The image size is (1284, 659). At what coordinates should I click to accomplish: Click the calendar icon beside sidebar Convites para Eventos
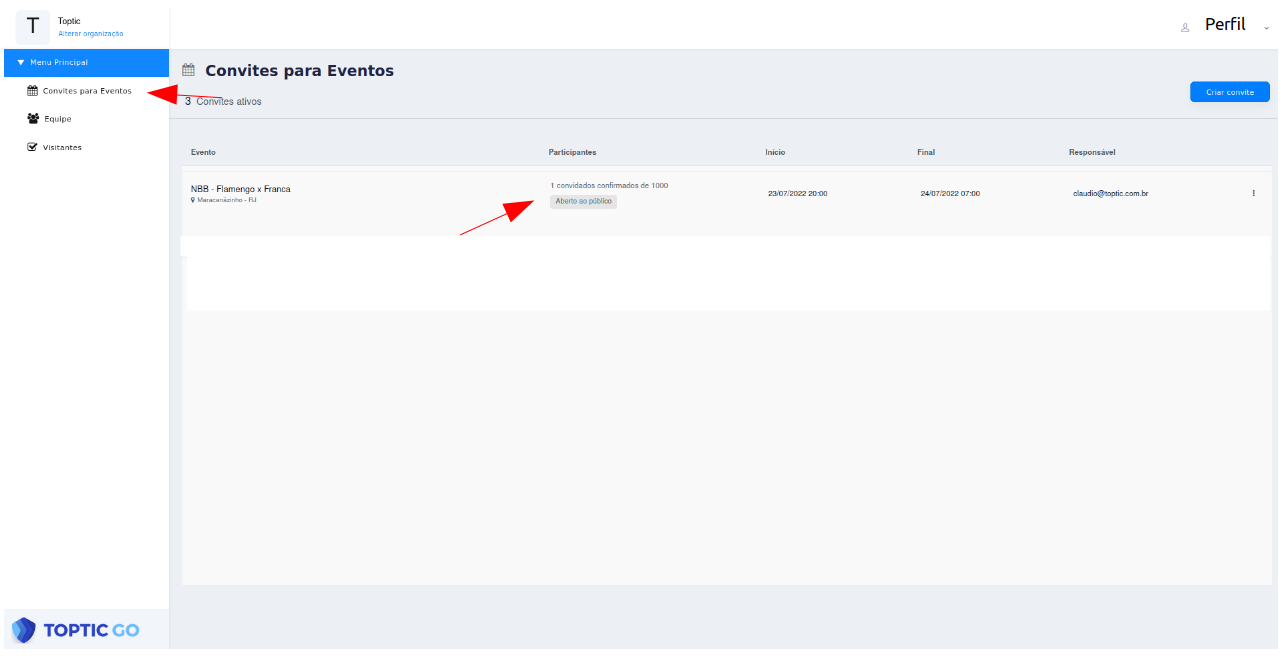click(32, 91)
